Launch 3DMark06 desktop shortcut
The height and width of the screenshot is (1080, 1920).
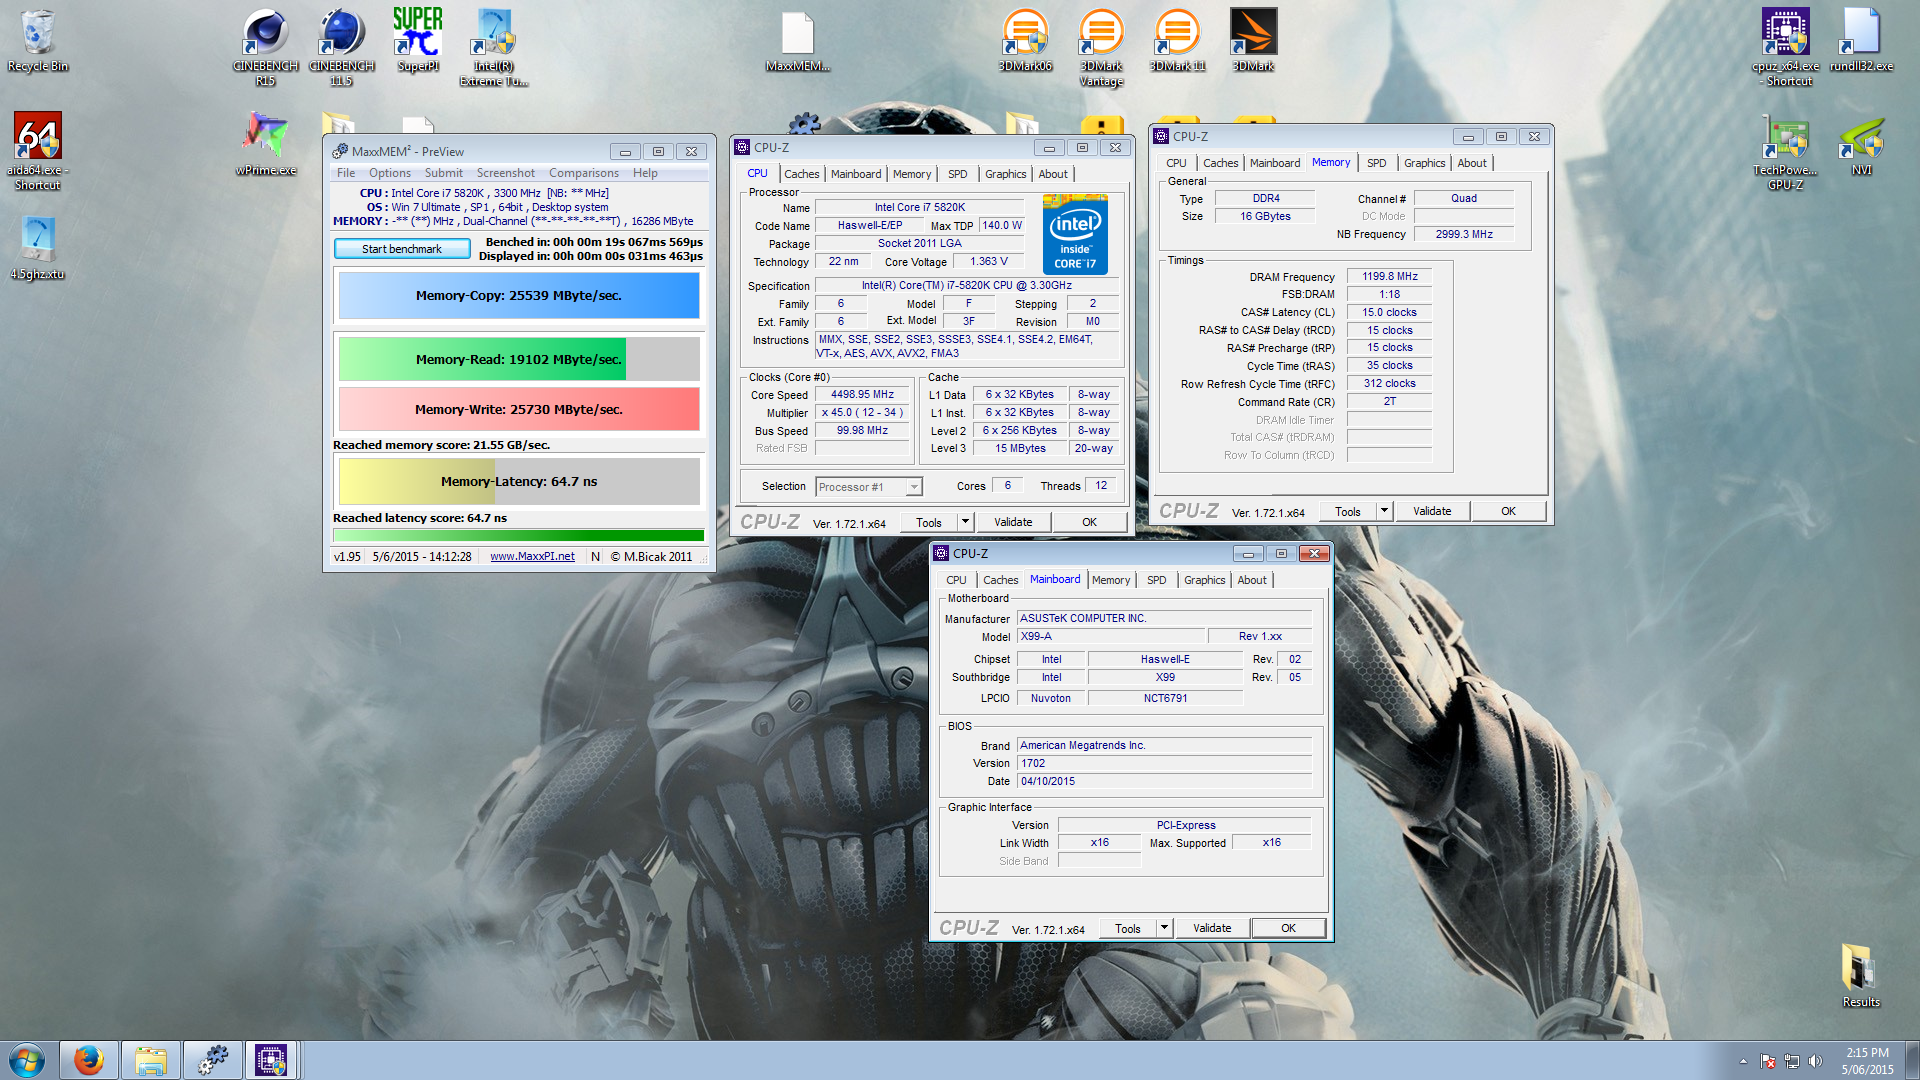tap(1025, 40)
